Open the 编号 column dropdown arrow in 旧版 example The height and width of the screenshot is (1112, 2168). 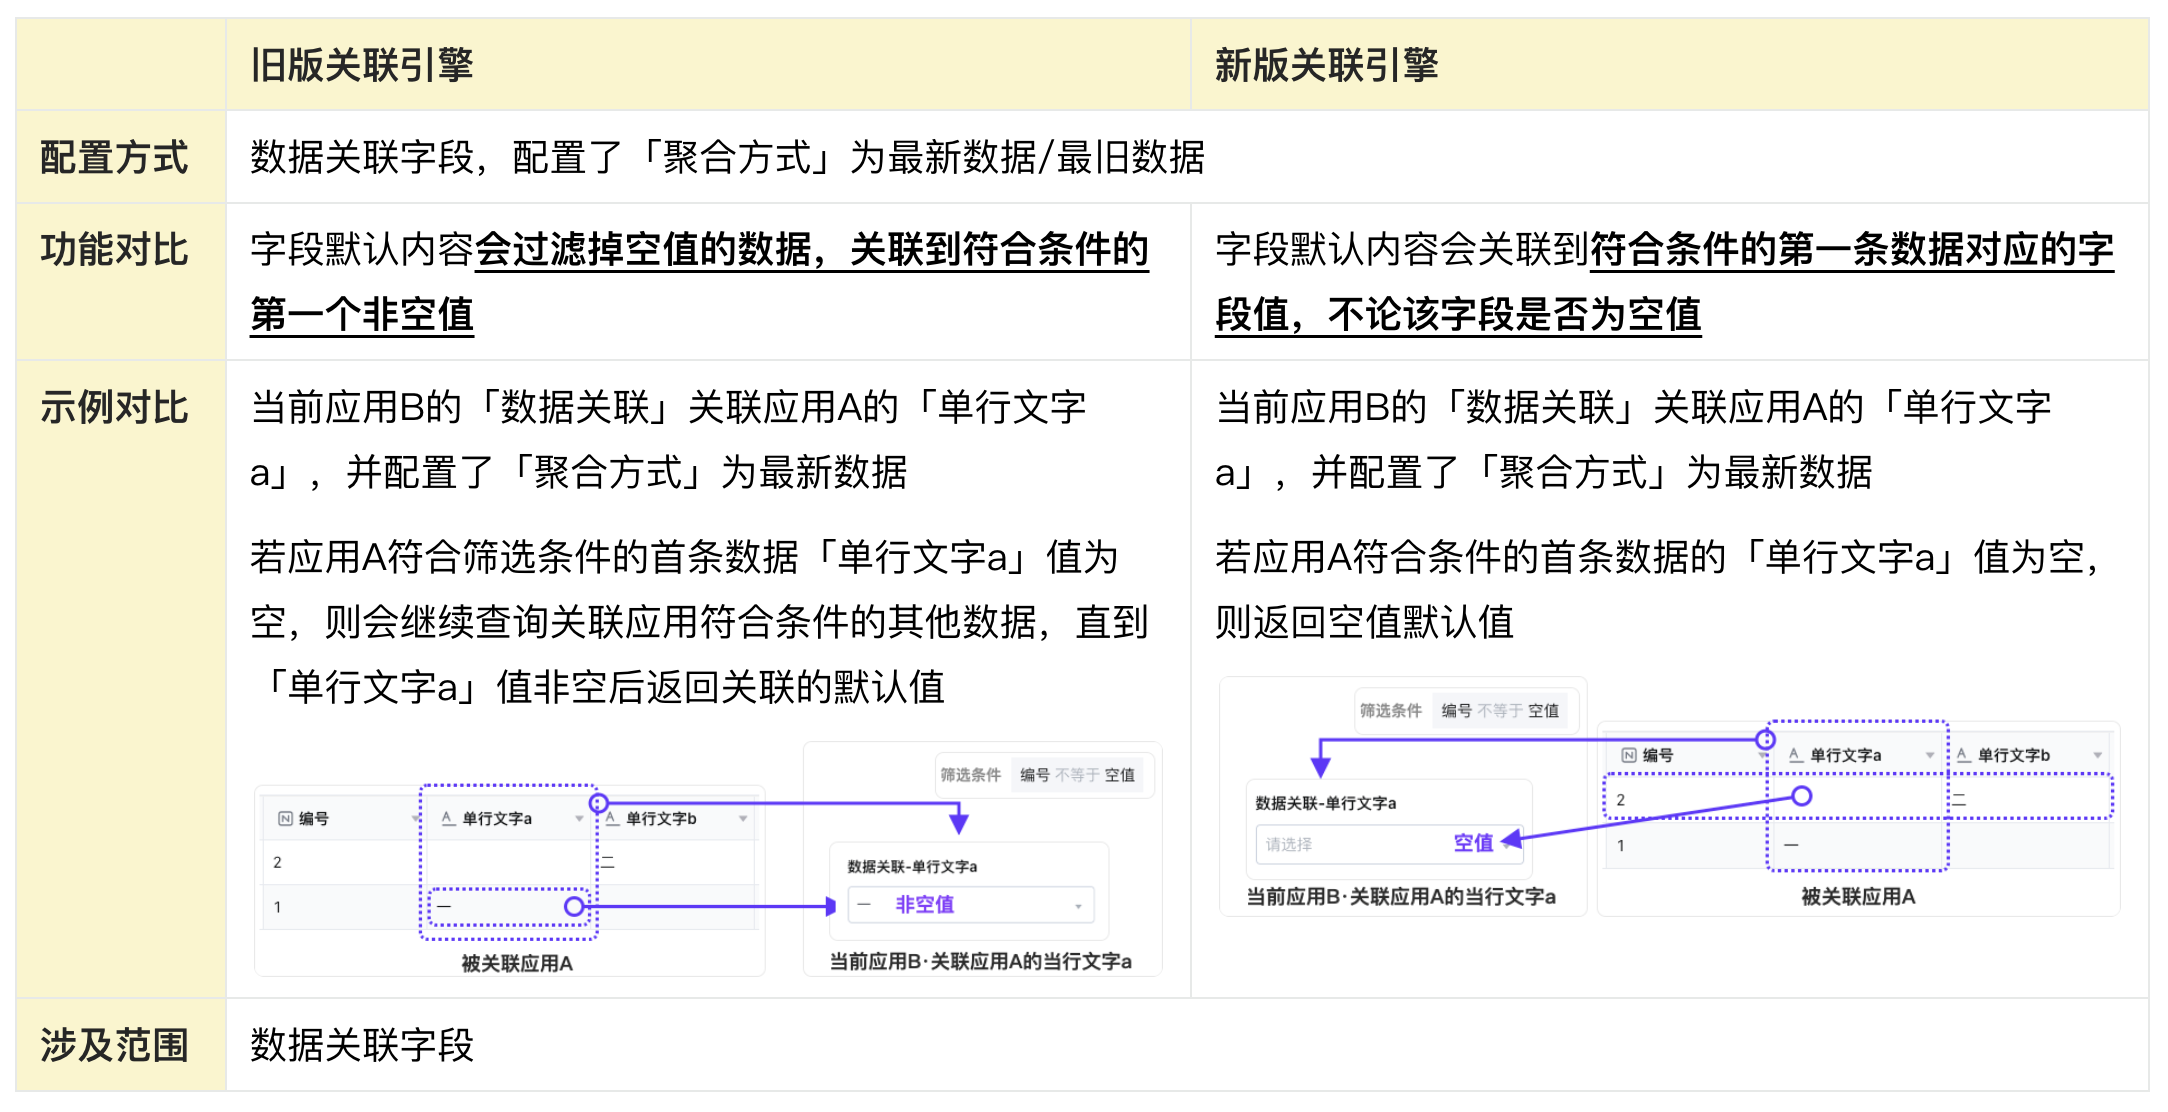[x=415, y=819]
